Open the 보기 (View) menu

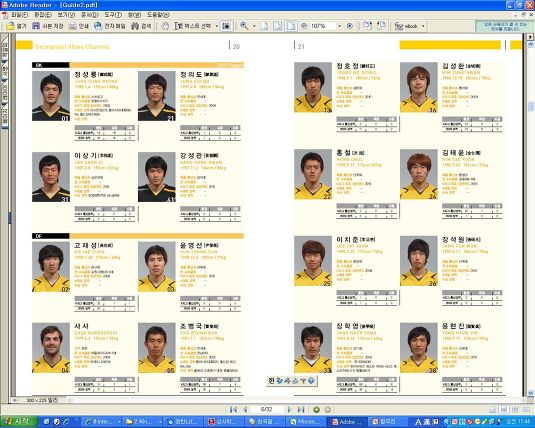click(x=66, y=15)
